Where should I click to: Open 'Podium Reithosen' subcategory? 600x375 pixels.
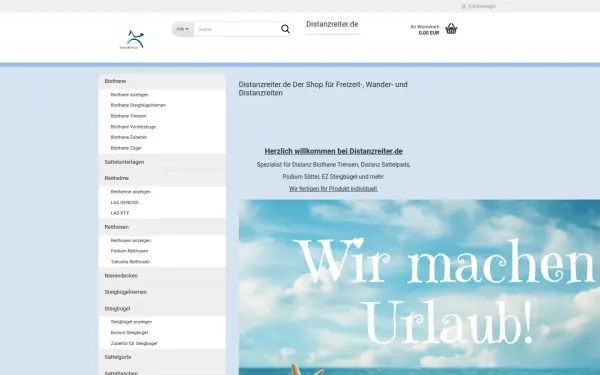point(129,251)
